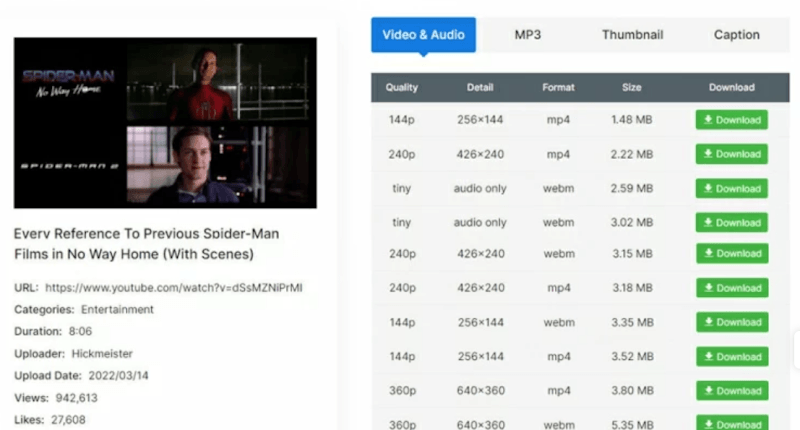Download the 240p mp4 2.22 MB file
Viewport: 800px width, 430px height.
(x=732, y=154)
